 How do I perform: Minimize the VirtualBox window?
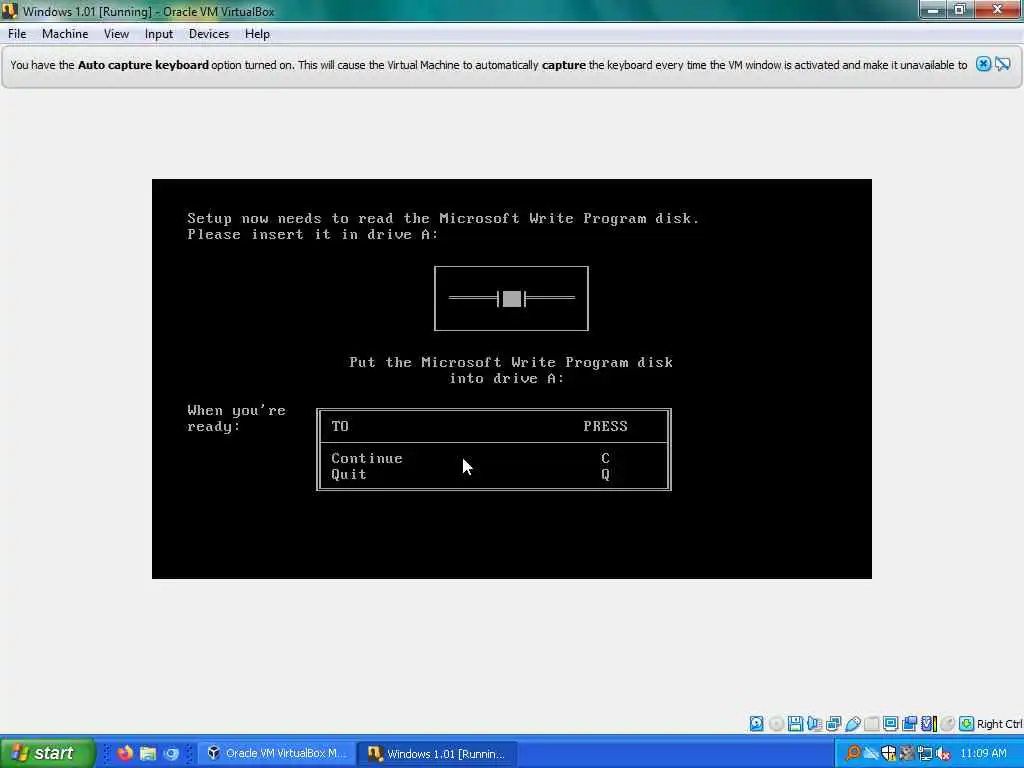[933, 10]
